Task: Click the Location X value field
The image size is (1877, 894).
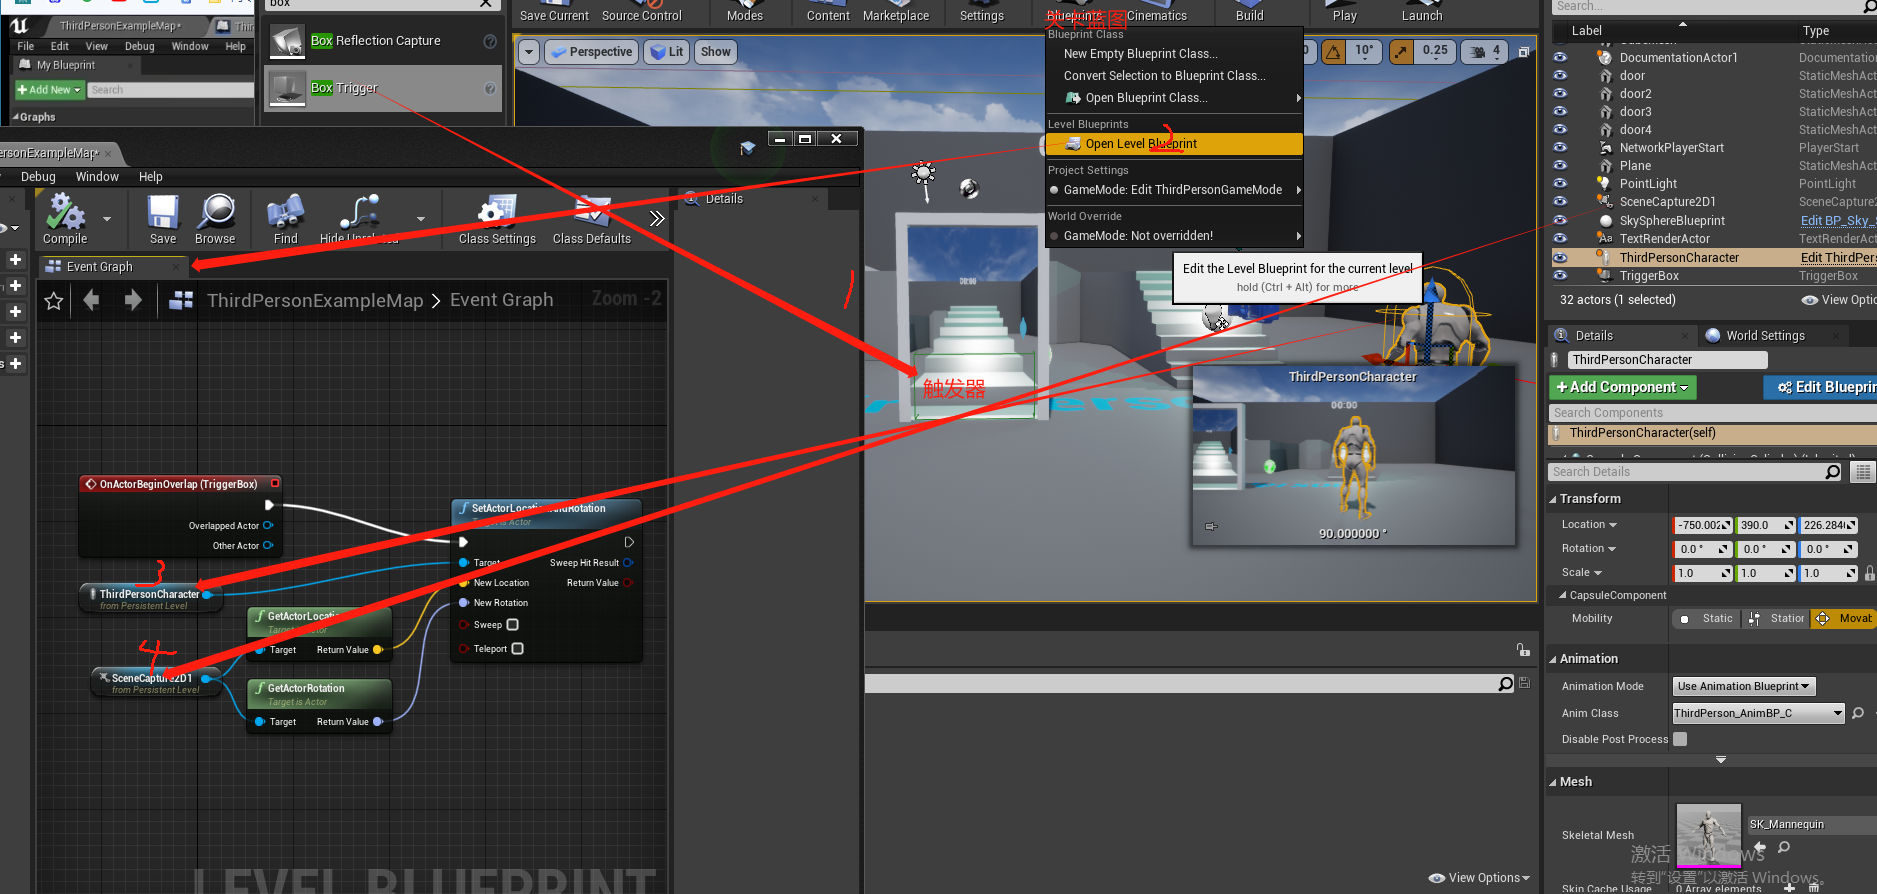Action: [1703, 525]
